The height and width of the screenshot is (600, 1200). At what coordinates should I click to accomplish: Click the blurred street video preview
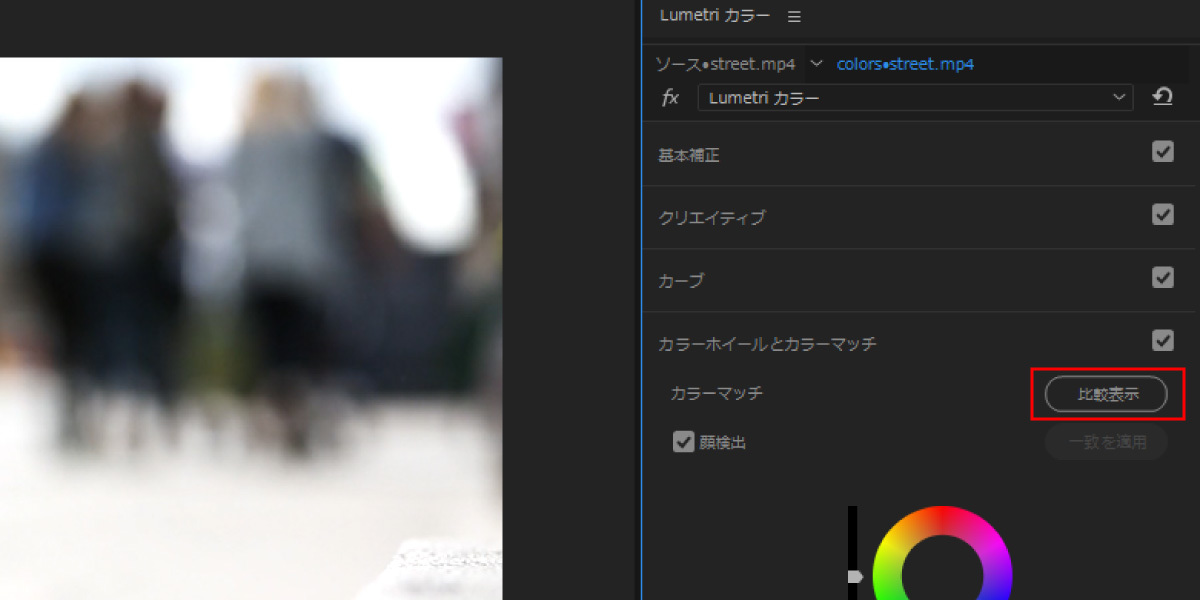(x=250, y=328)
